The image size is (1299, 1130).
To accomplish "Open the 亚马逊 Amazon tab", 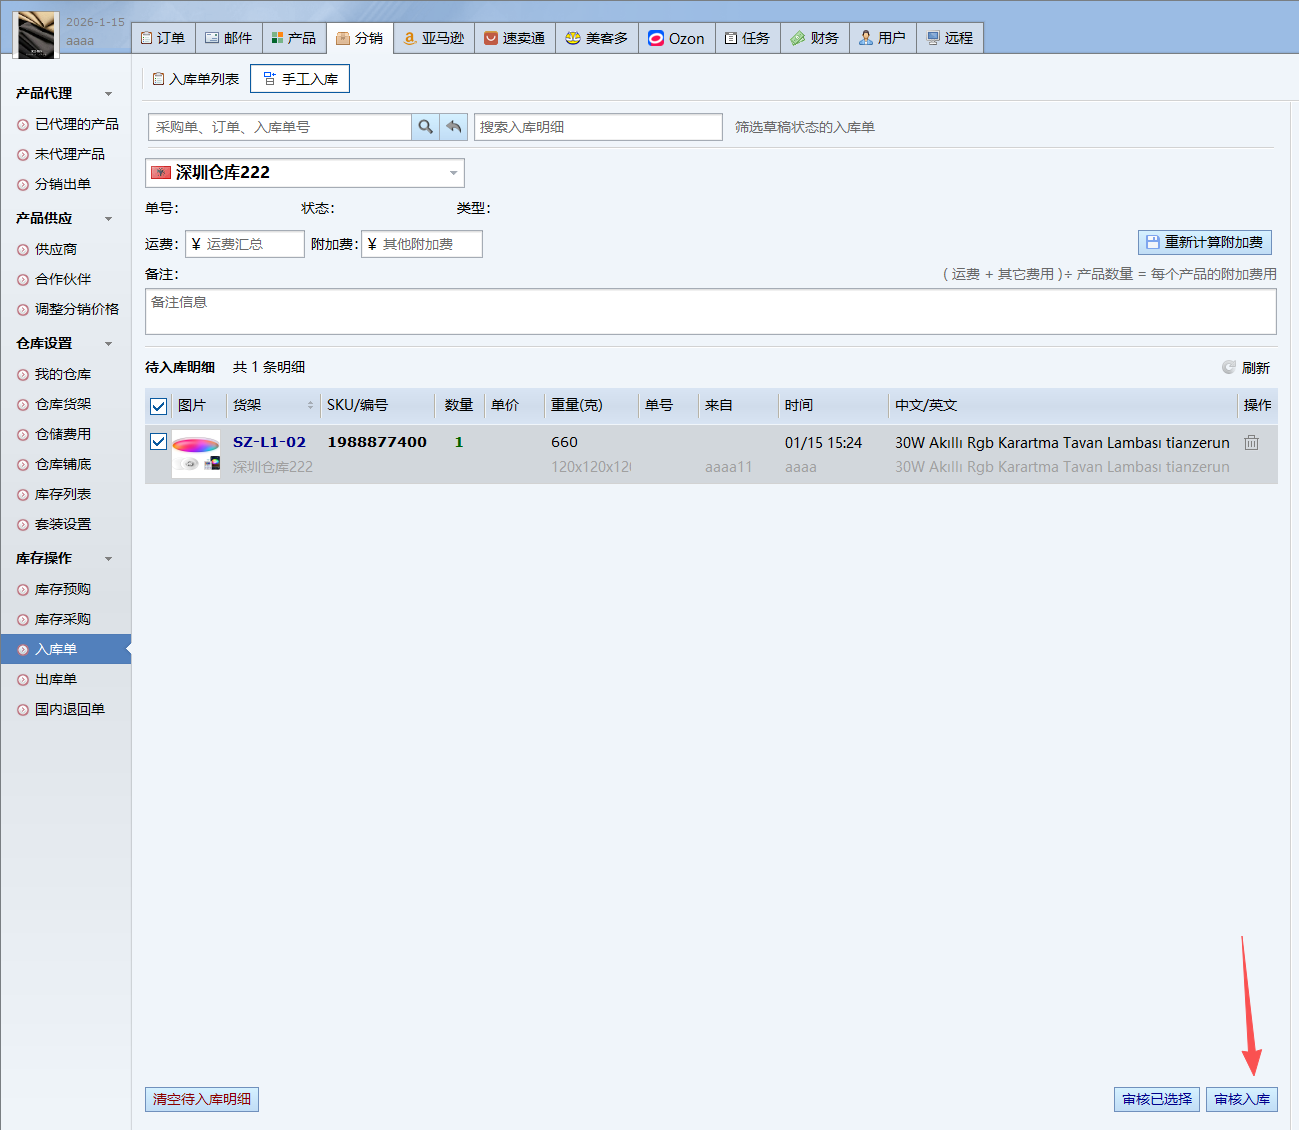I will click(433, 38).
